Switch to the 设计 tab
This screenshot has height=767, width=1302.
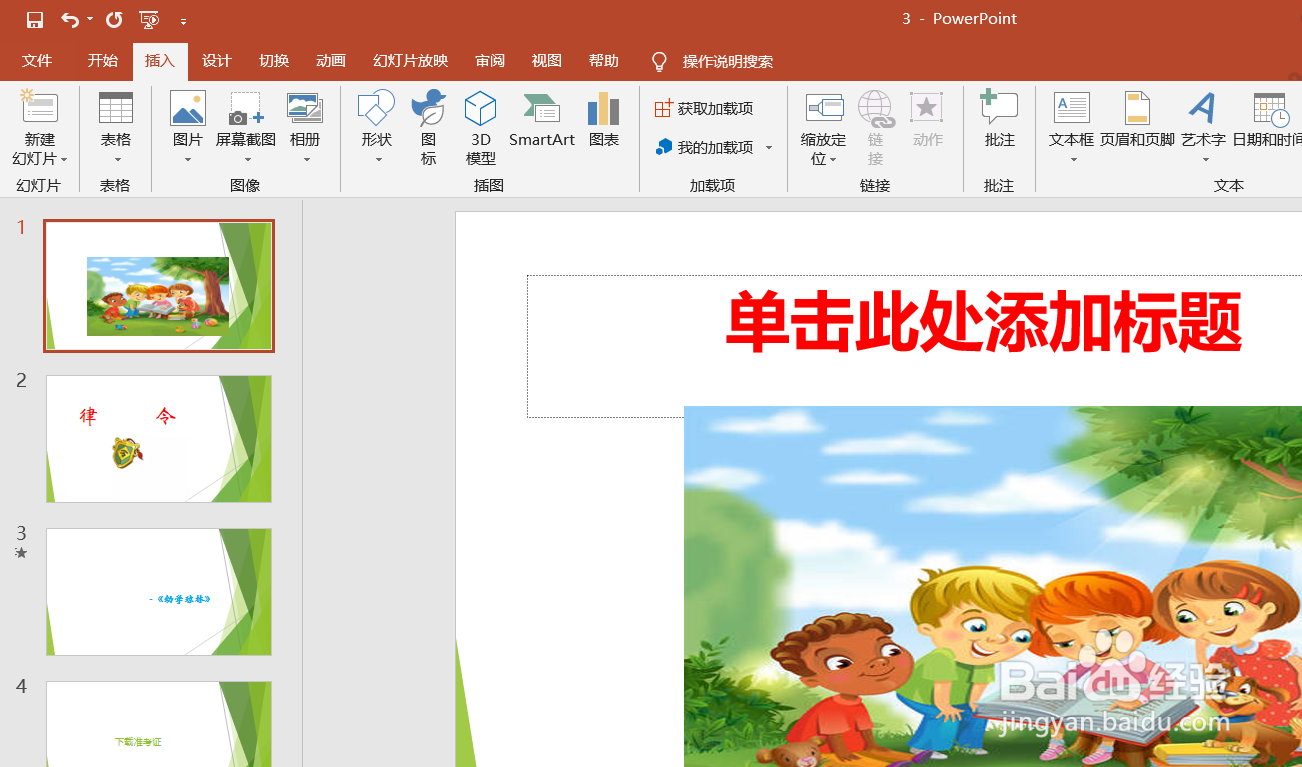click(x=217, y=61)
